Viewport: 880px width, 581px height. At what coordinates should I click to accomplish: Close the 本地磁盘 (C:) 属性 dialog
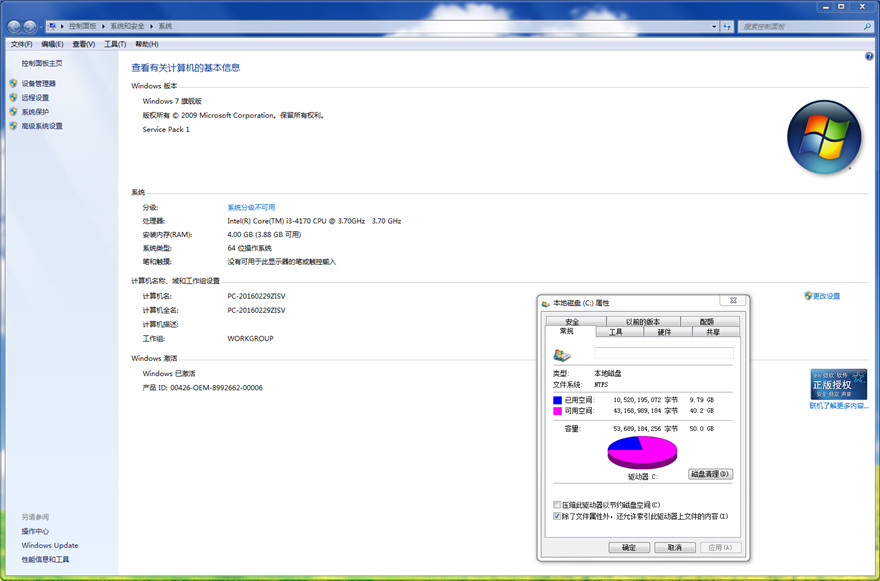733,300
